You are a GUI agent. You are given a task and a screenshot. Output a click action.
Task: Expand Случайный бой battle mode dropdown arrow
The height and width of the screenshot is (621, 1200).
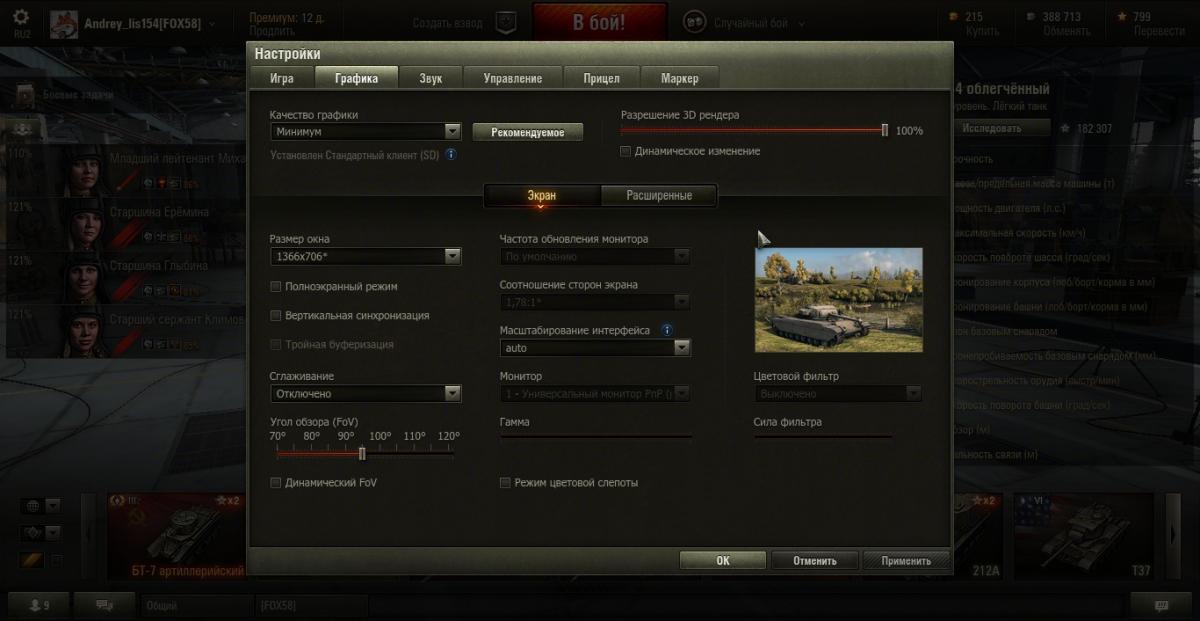pos(800,23)
